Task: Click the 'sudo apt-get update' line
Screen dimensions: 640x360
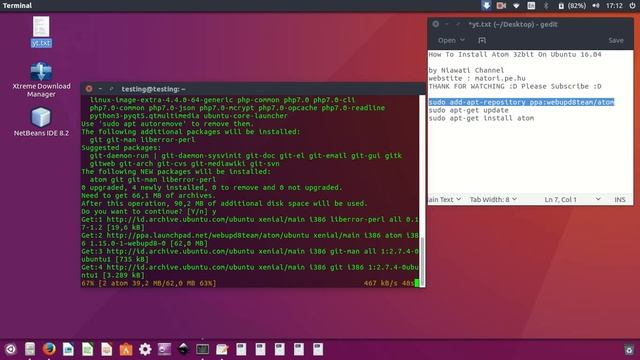Action: 469,110
